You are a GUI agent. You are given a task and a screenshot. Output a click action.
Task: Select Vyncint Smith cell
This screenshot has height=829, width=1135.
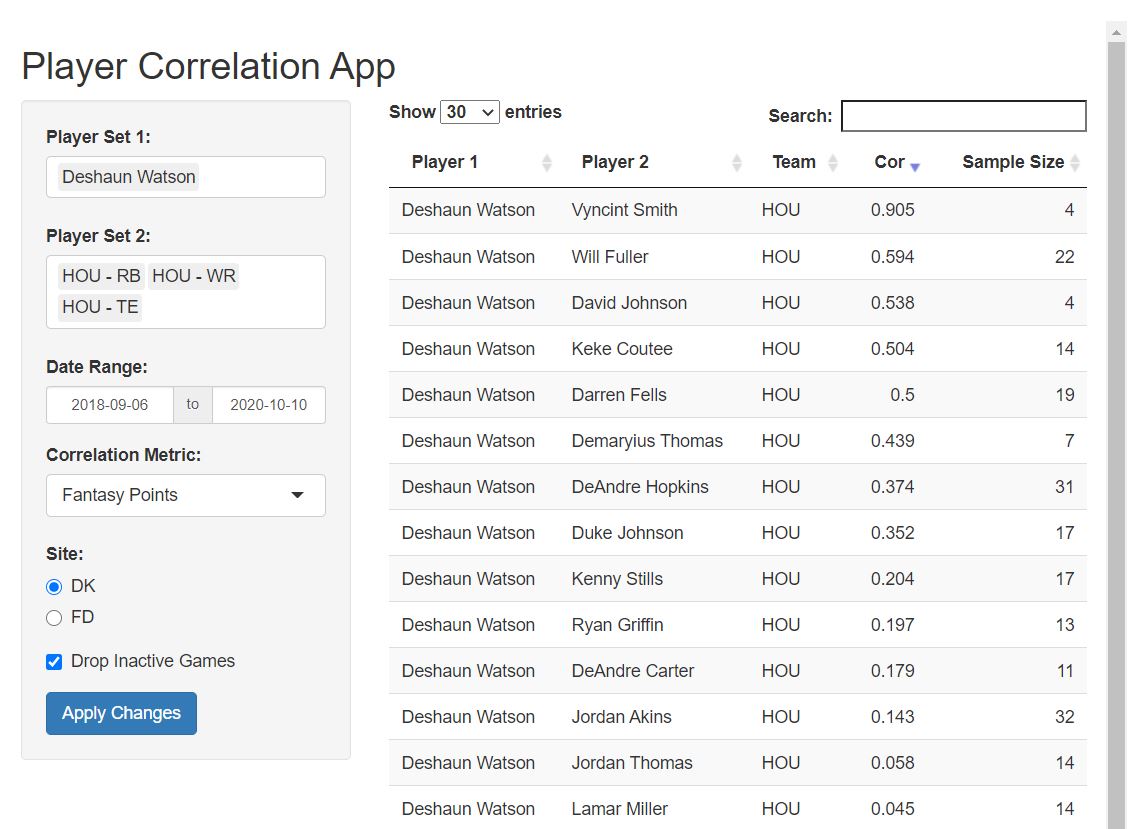coord(625,210)
